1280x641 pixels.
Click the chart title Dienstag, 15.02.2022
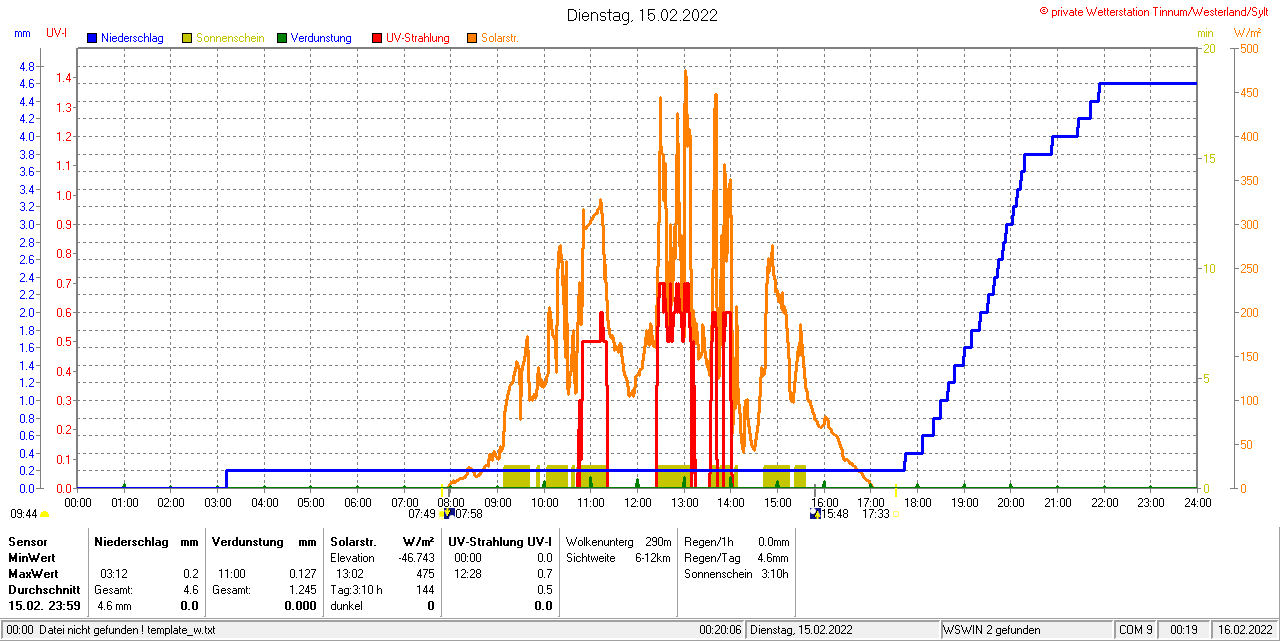tap(641, 15)
